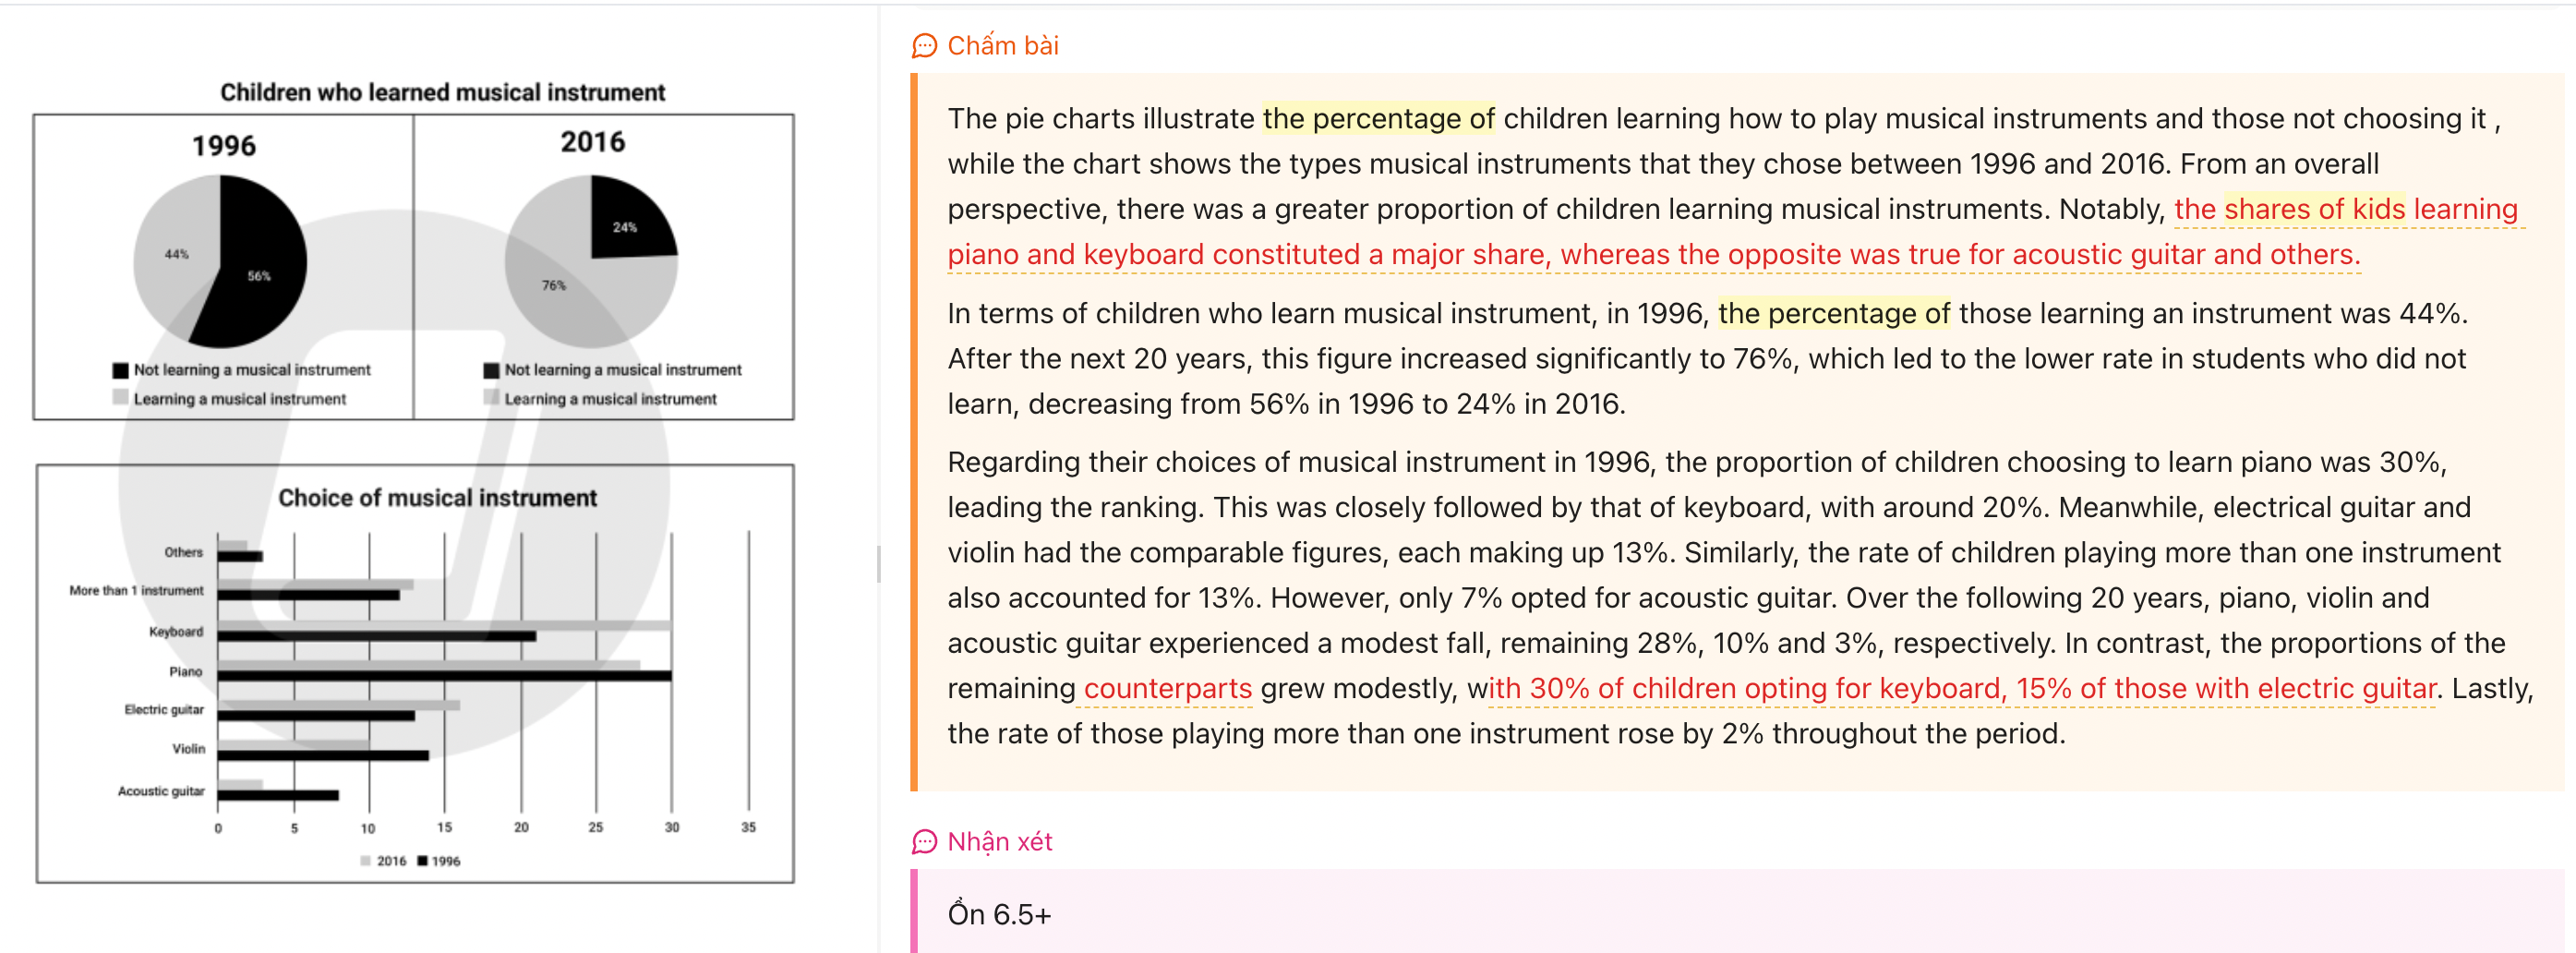Click the Piano 1996 black bar

444,676
